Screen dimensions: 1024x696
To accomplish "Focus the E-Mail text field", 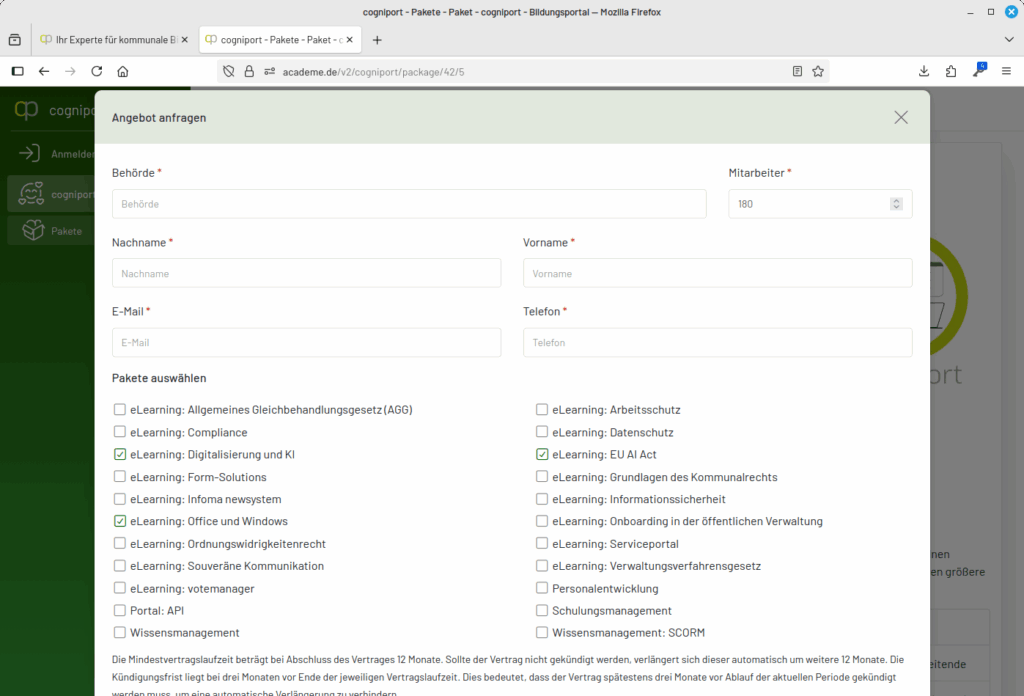I will pos(306,343).
